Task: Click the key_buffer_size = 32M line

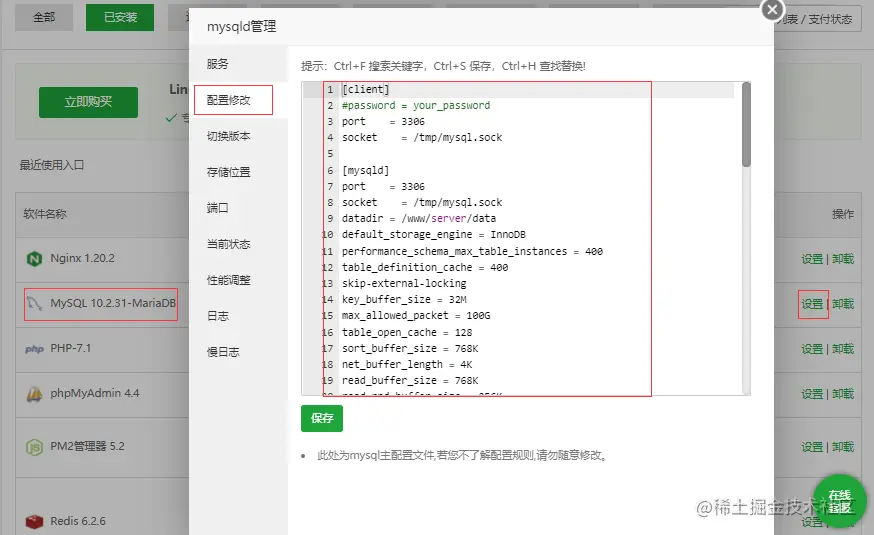Action: [x=404, y=299]
